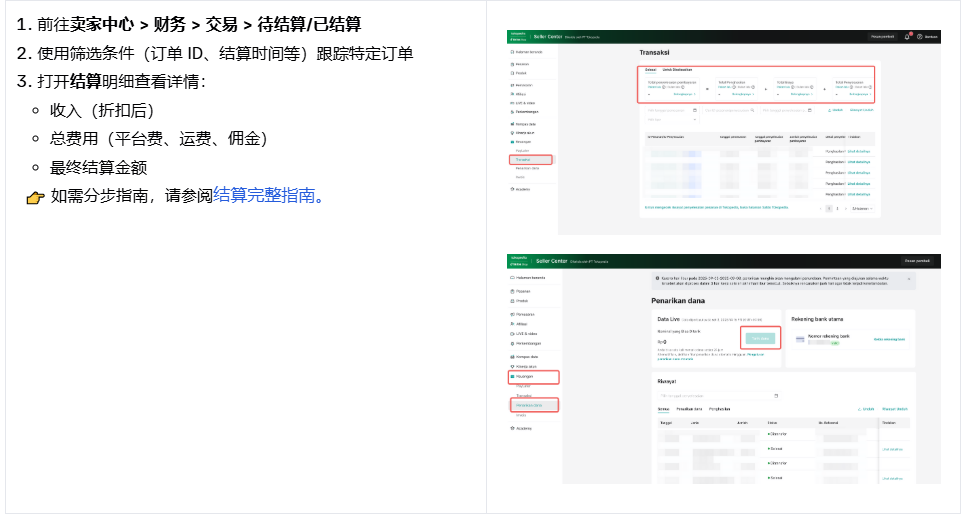Open Academy in the bottom sidebar

point(525,428)
